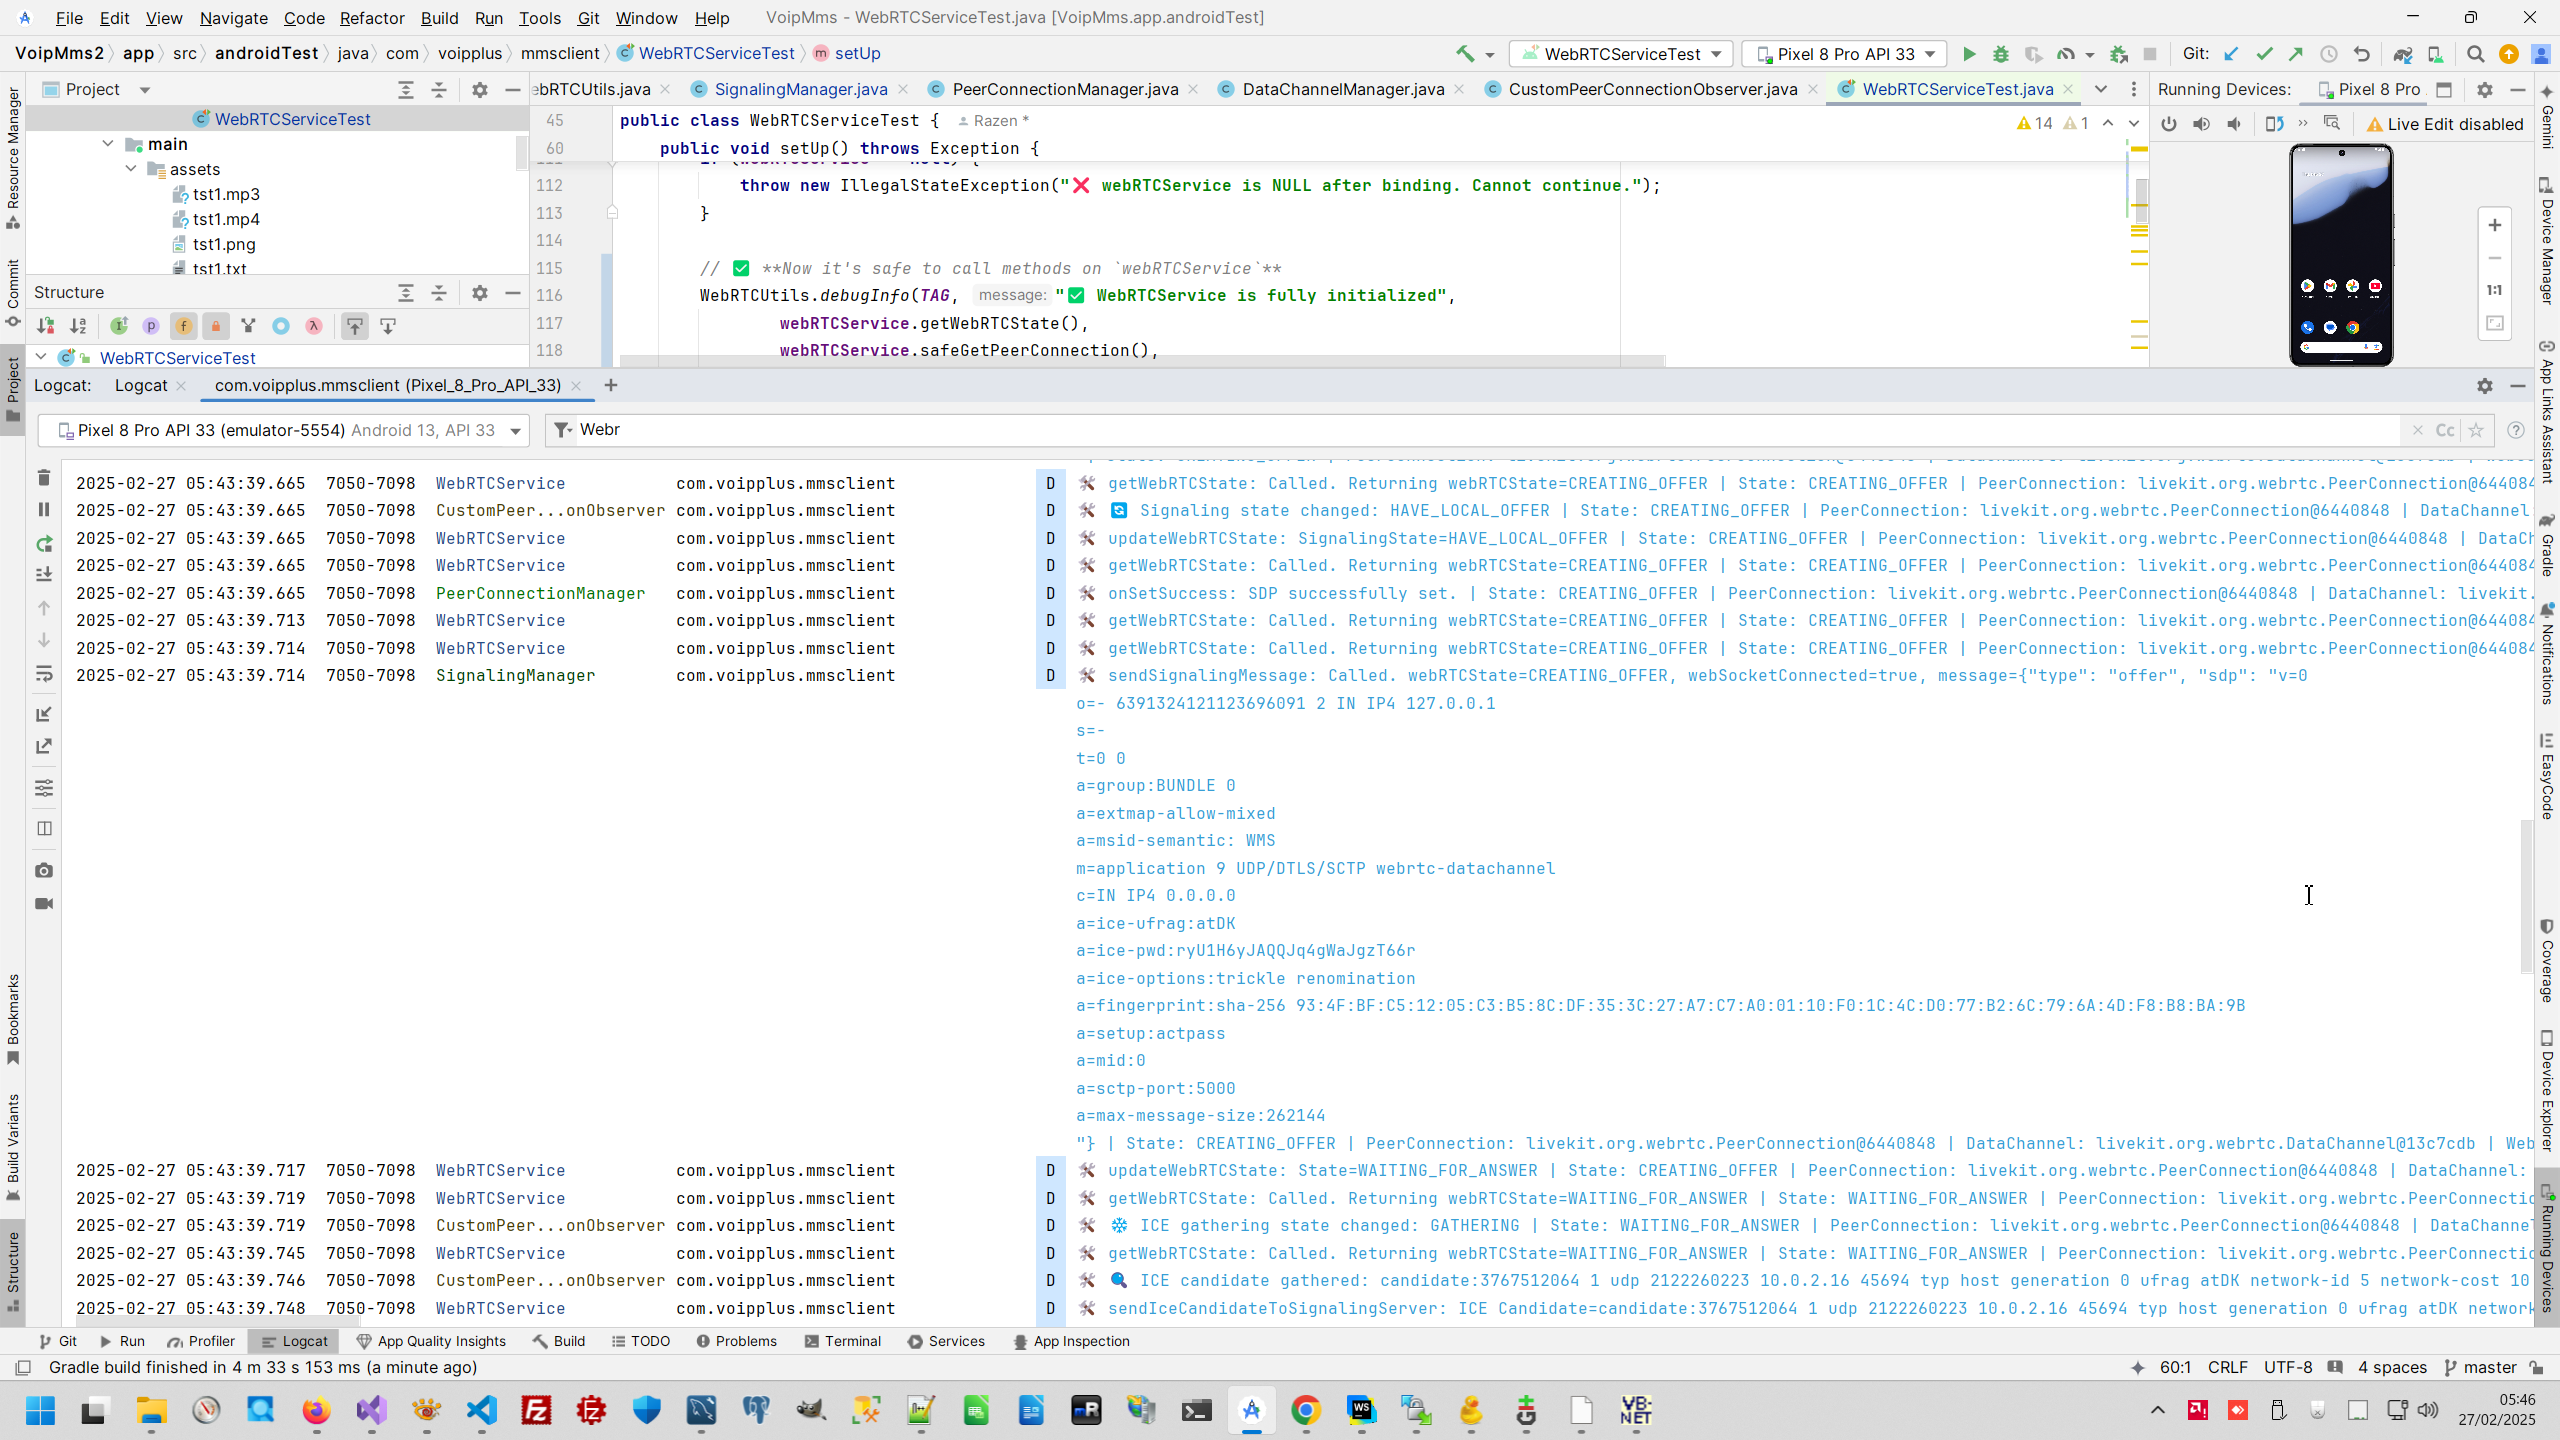Screen dimensions: 2560x1440
Task: Open the App Quality Insights panel
Action: tap(431, 1341)
